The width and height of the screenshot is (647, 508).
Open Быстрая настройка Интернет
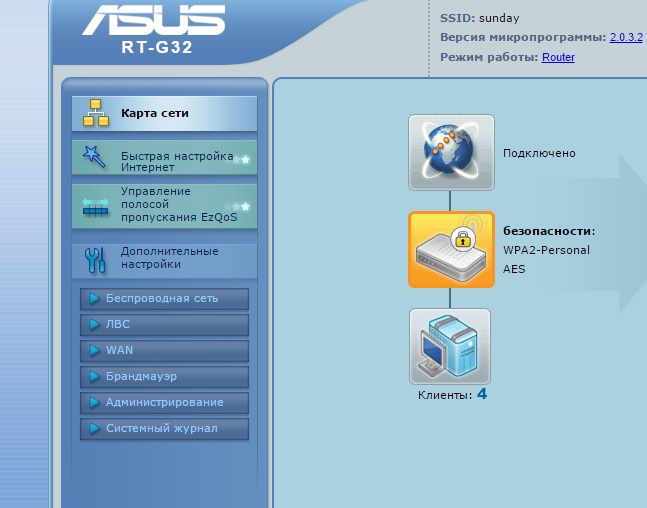(x=164, y=157)
